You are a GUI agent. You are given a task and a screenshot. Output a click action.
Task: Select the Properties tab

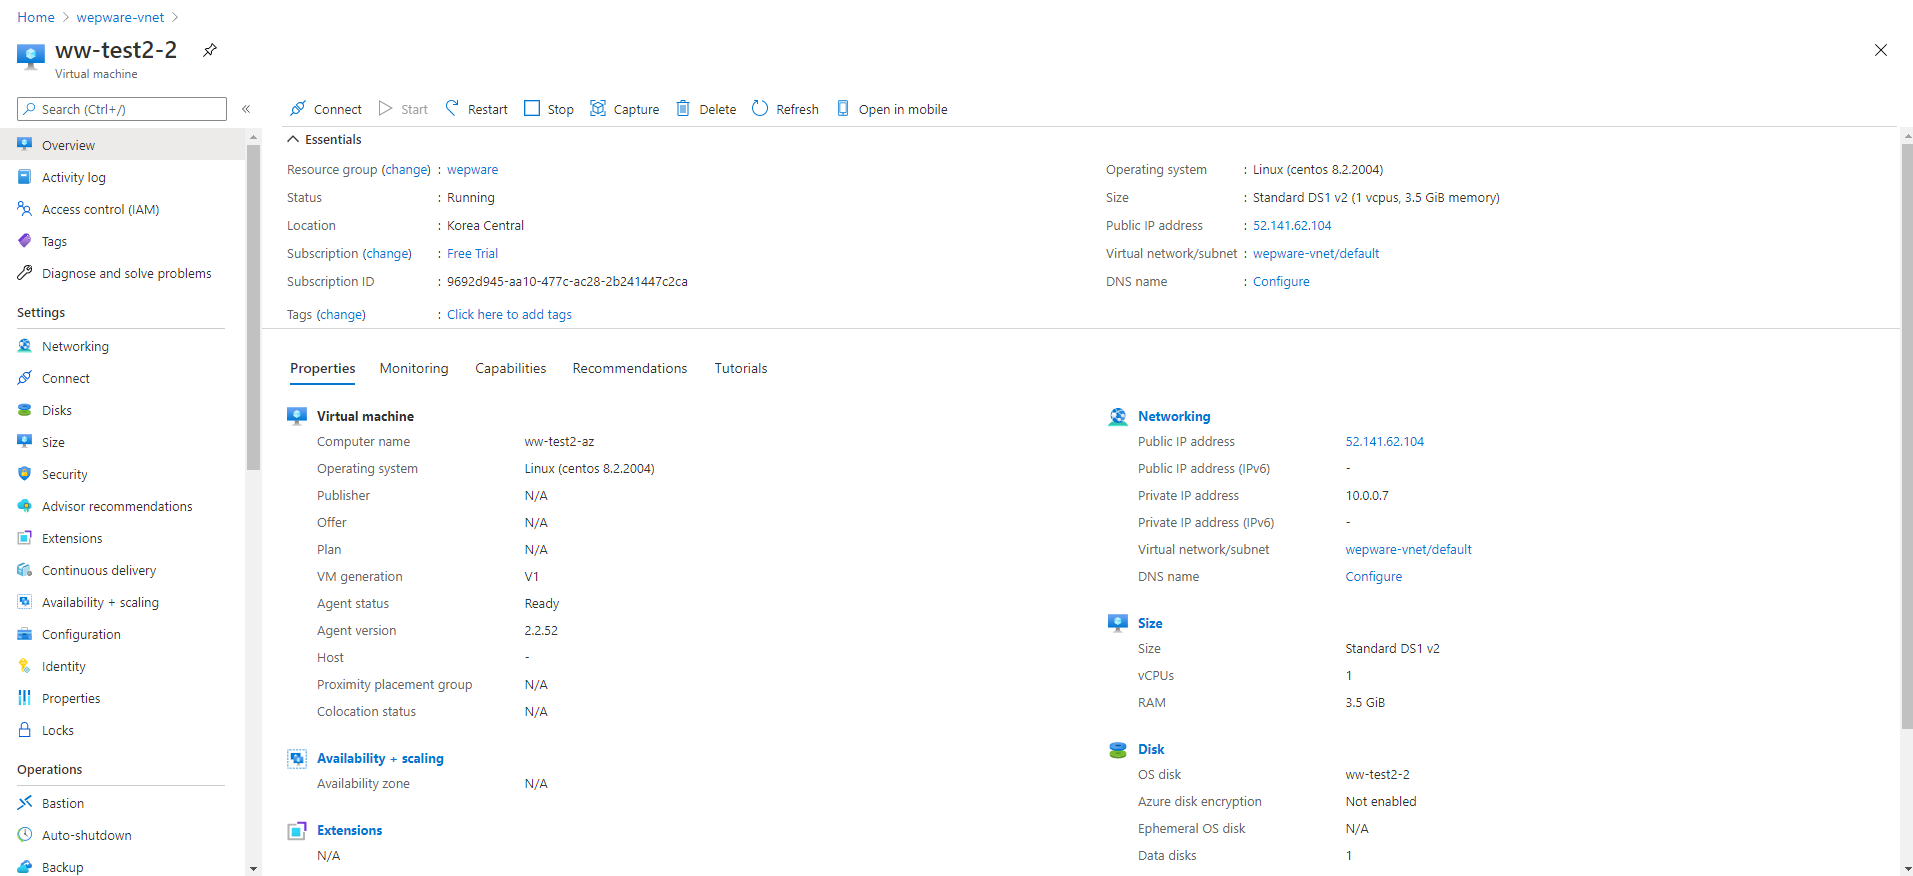323,368
